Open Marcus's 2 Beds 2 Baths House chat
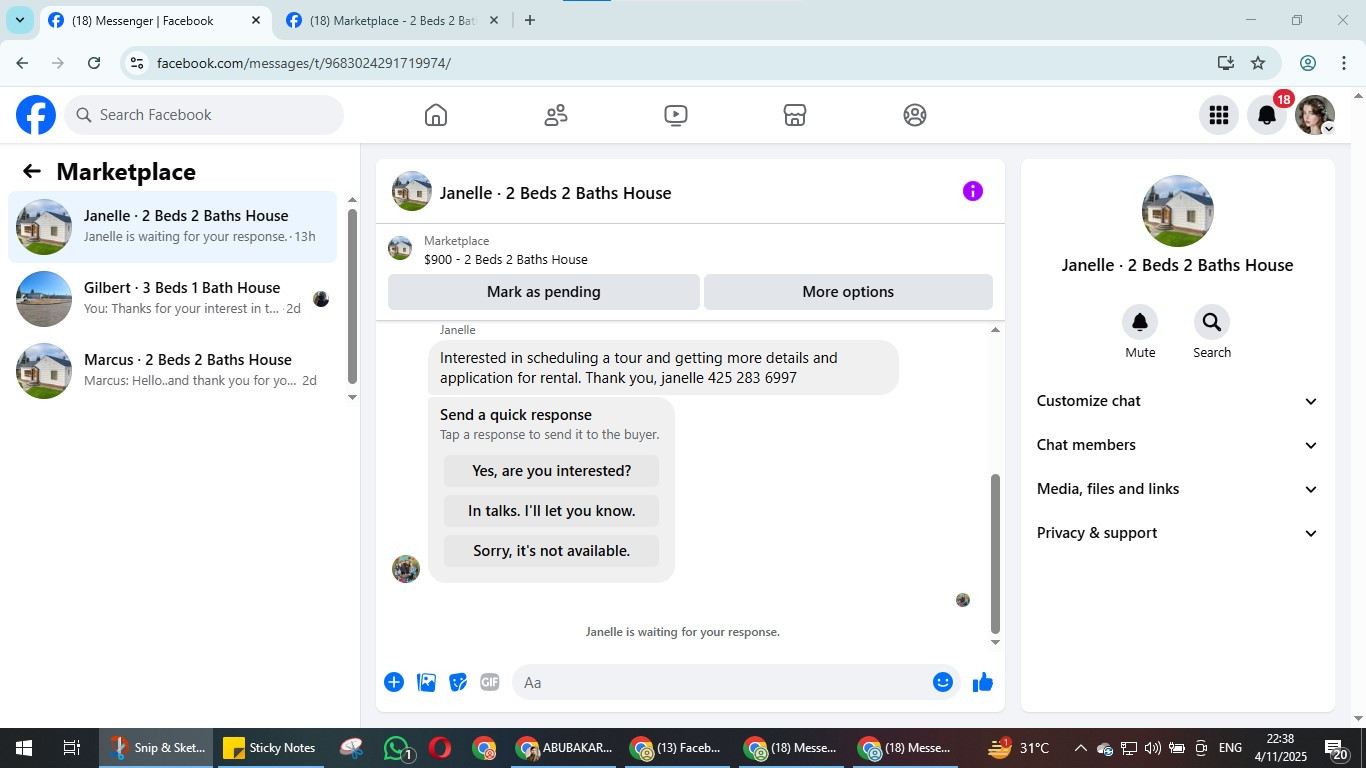The width and height of the screenshot is (1366, 768). 172,371
